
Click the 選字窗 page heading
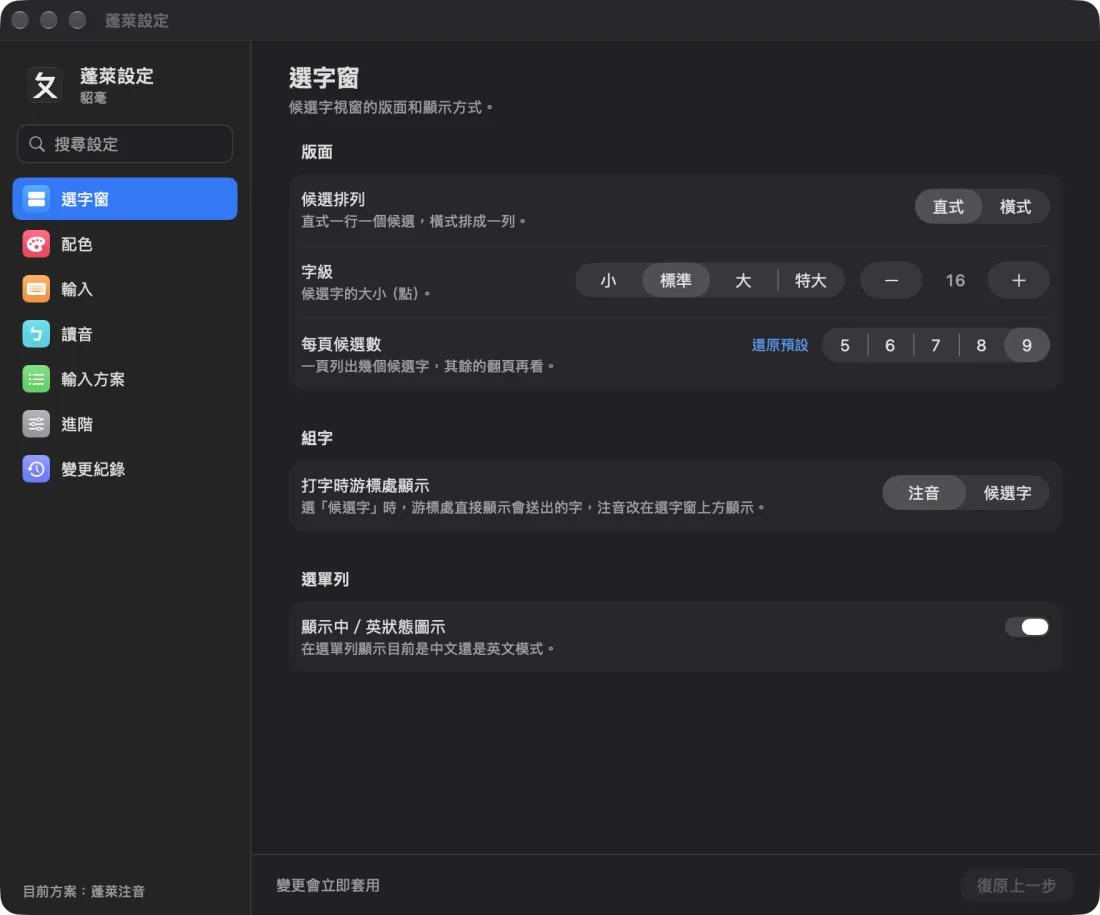point(323,78)
